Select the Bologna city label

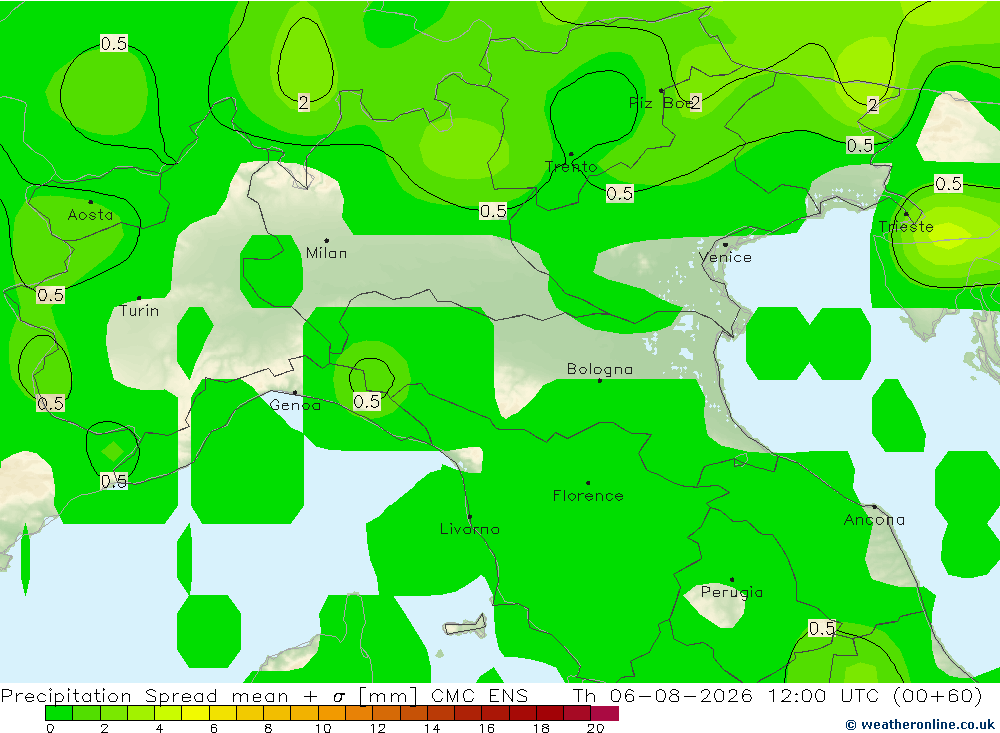tap(600, 369)
